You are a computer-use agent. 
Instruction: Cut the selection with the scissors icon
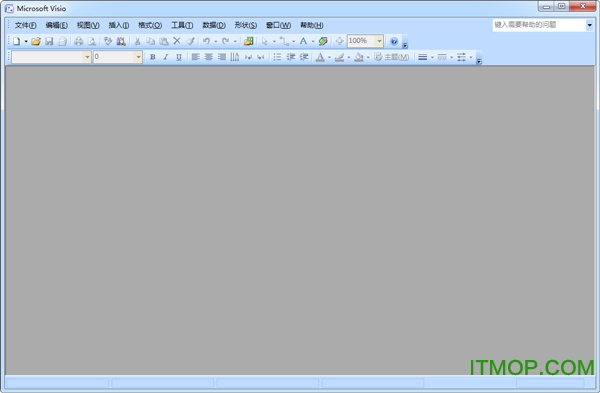tap(137, 41)
